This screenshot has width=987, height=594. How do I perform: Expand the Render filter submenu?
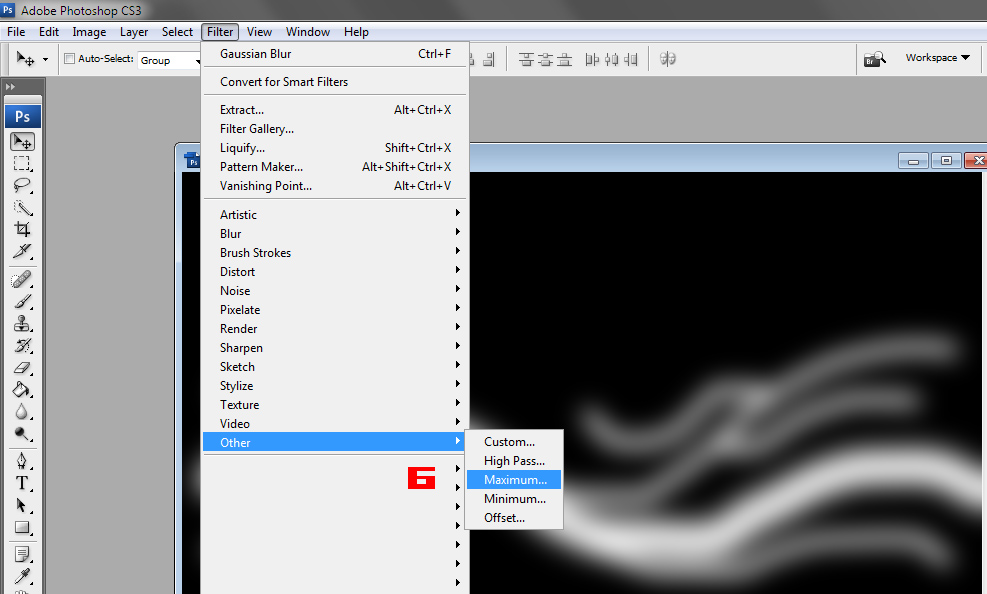[x=336, y=328]
